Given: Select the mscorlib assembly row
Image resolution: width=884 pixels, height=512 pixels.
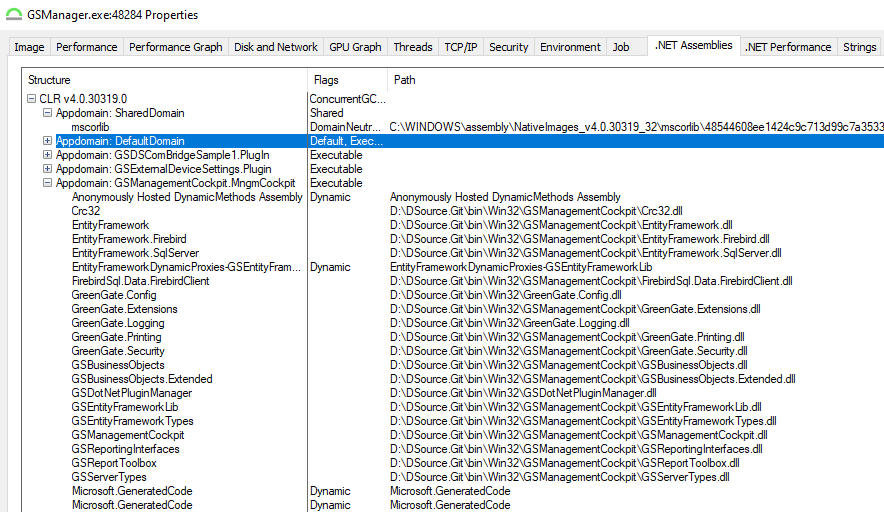Looking at the screenshot, I should 90,127.
